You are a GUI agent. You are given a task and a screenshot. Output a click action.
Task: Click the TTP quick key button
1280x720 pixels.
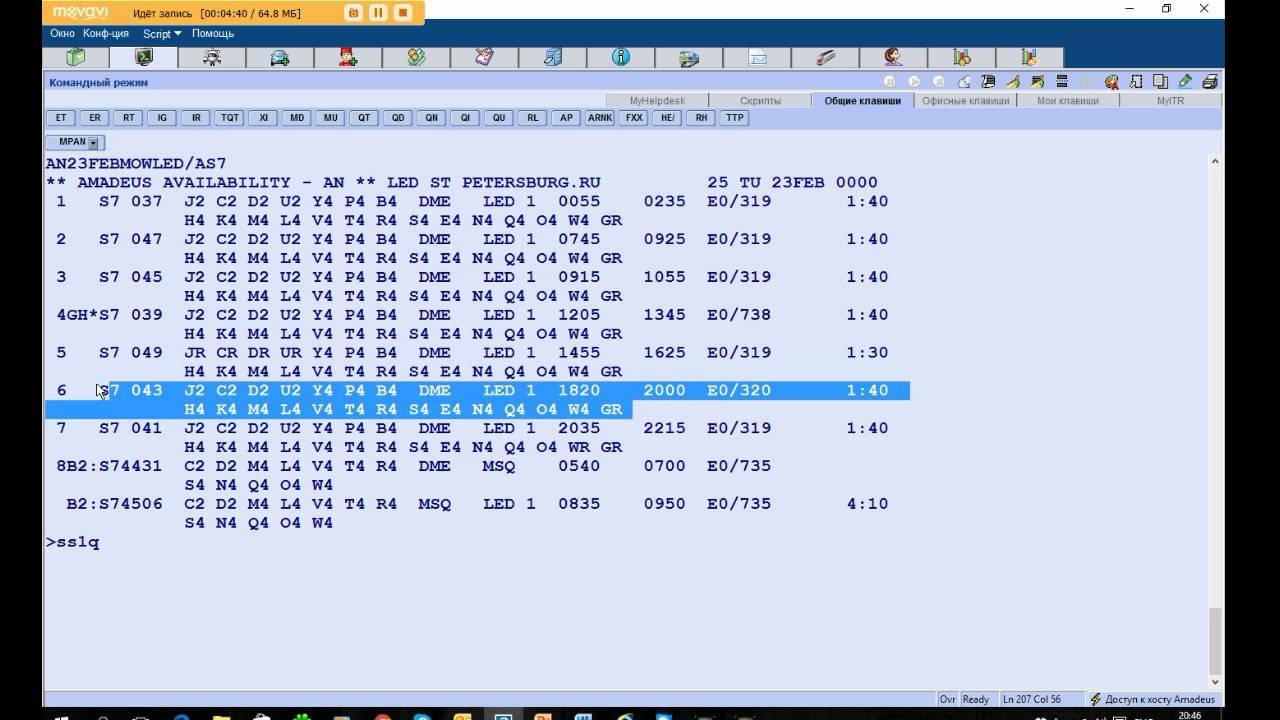735,118
